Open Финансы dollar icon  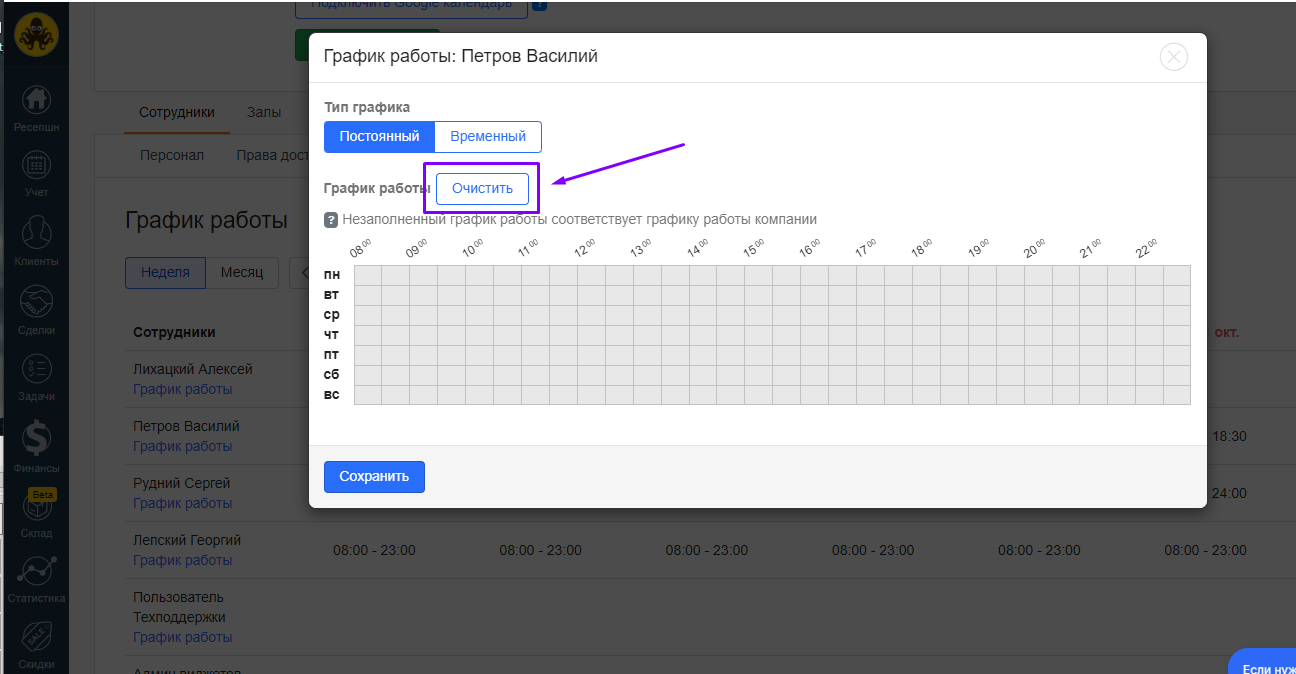[36, 438]
